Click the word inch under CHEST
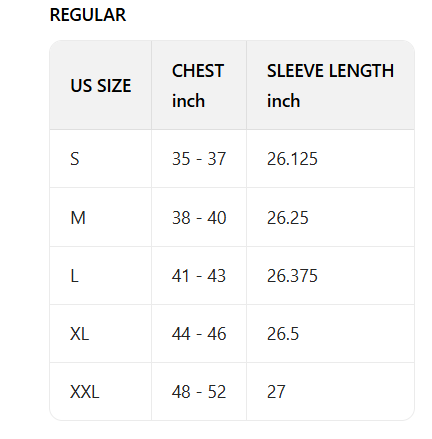Image resolution: width=432 pixels, height=439 pixels. click(x=188, y=100)
